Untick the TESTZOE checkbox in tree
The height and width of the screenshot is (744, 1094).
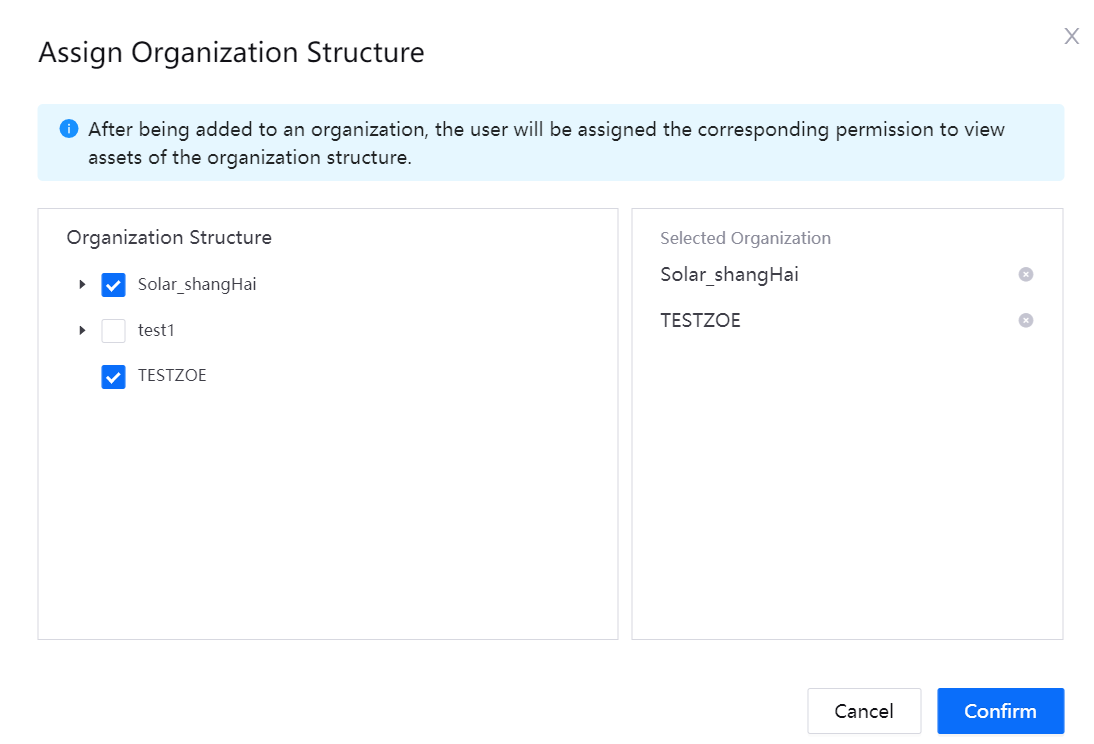(x=114, y=377)
